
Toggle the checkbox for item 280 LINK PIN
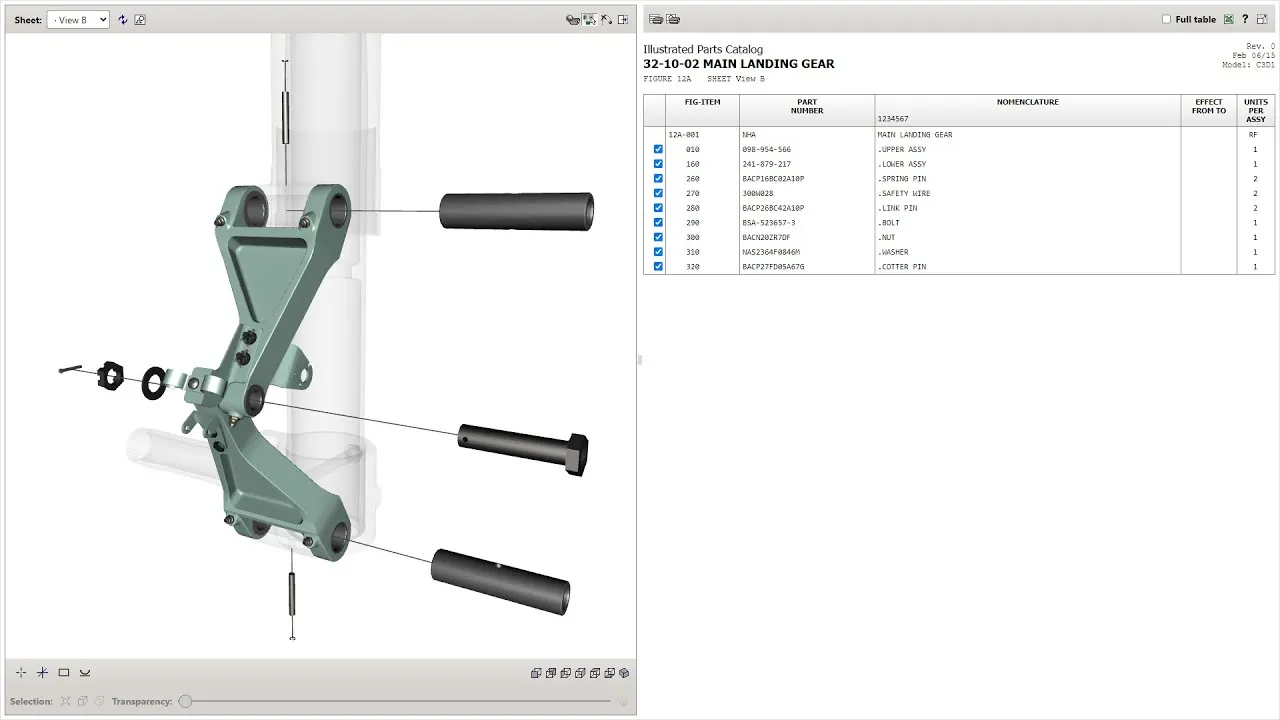pos(658,208)
